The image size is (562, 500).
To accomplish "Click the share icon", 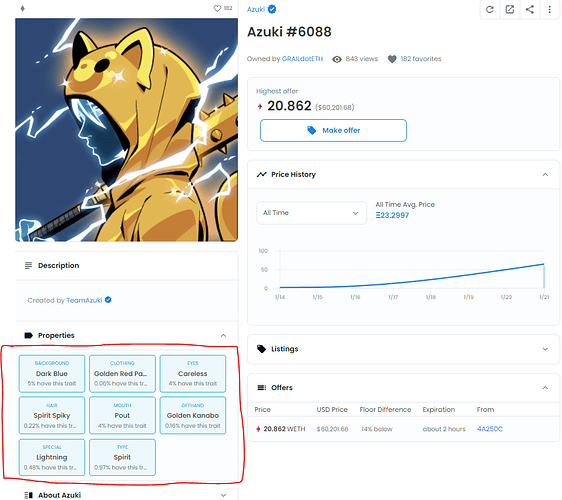I will [530, 10].
